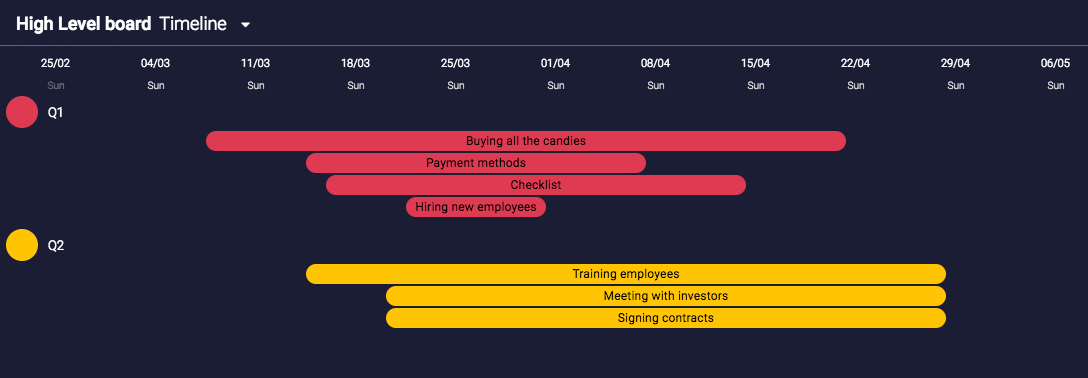Click the 11/03 date header
The image size is (1088, 378).
click(x=255, y=63)
